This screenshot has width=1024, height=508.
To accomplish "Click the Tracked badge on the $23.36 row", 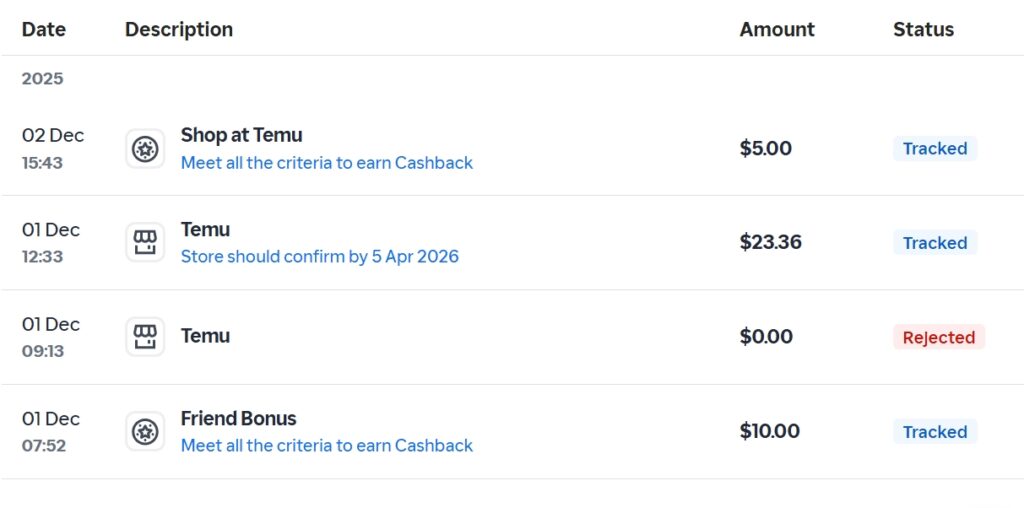I will coord(934,243).
